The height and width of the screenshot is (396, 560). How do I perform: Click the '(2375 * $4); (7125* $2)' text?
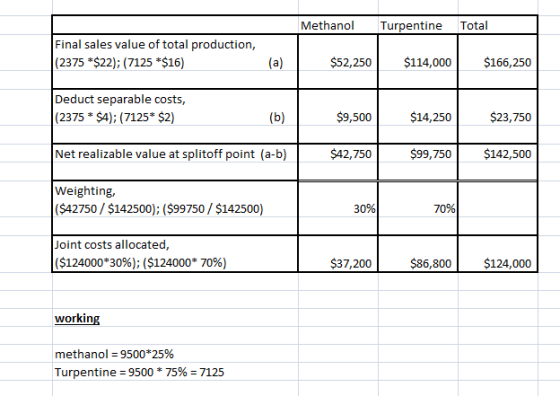tap(114, 117)
